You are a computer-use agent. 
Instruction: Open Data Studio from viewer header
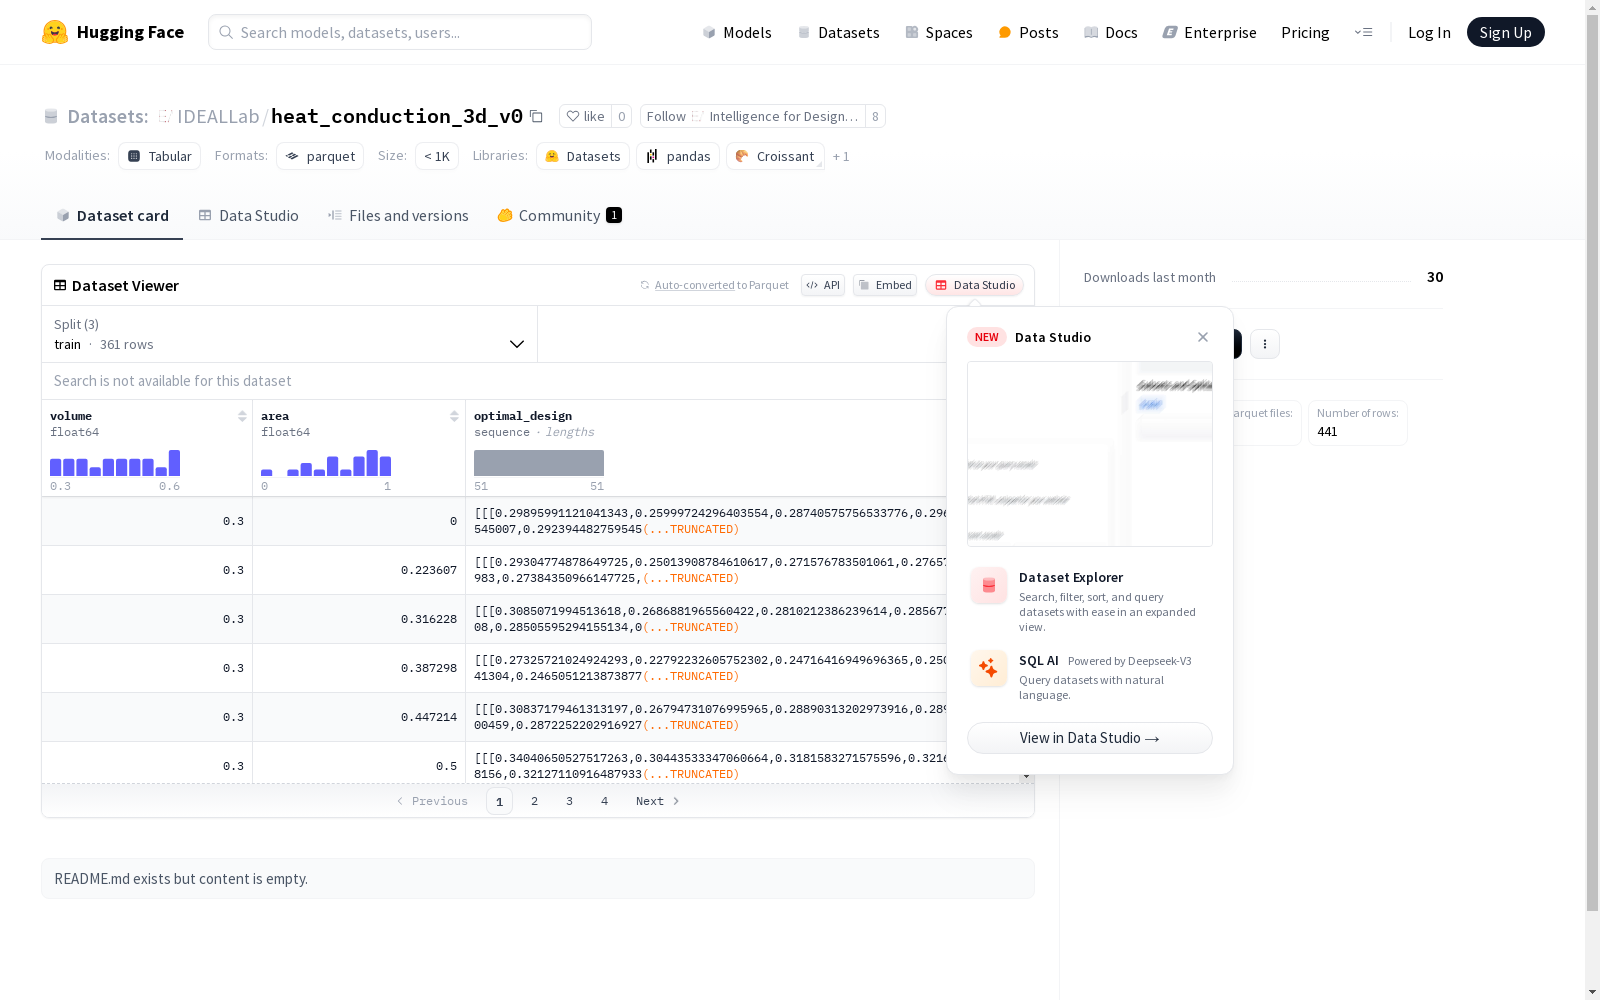pyautogui.click(x=974, y=285)
